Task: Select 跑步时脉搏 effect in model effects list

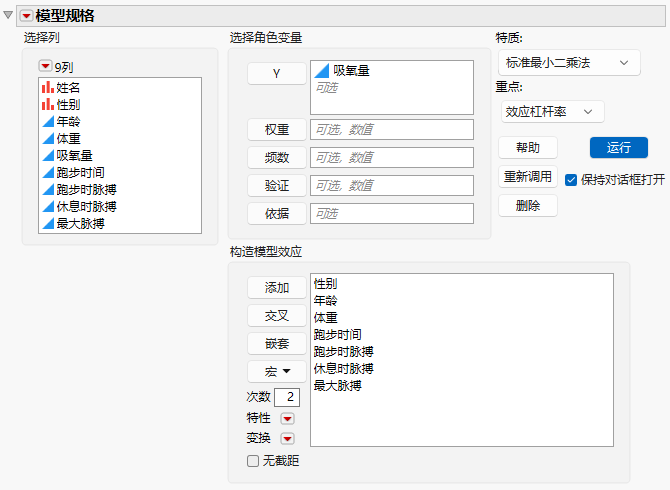Action: (x=344, y=352)
